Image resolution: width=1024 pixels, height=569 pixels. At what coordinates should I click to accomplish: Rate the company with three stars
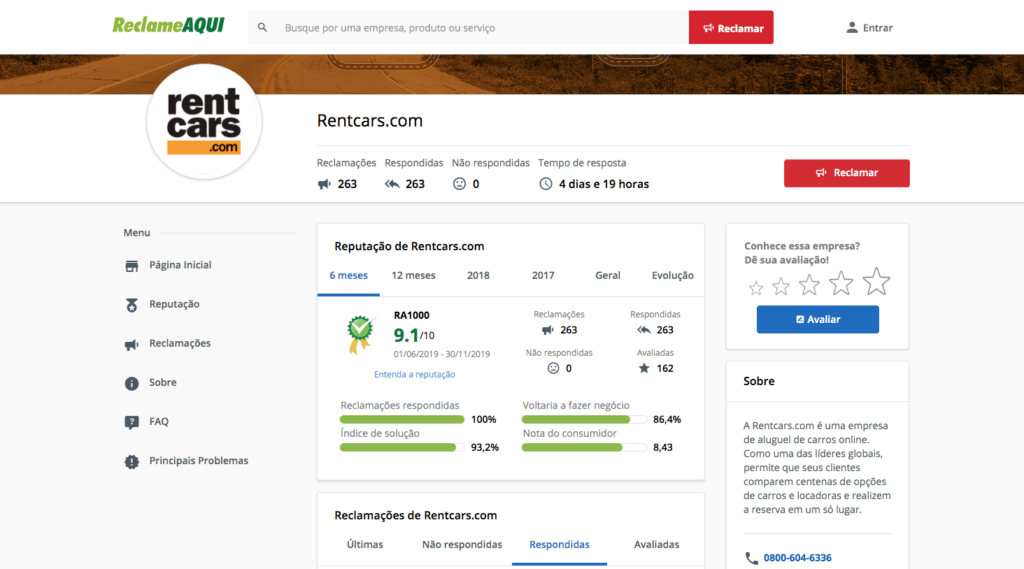point(809,284)
